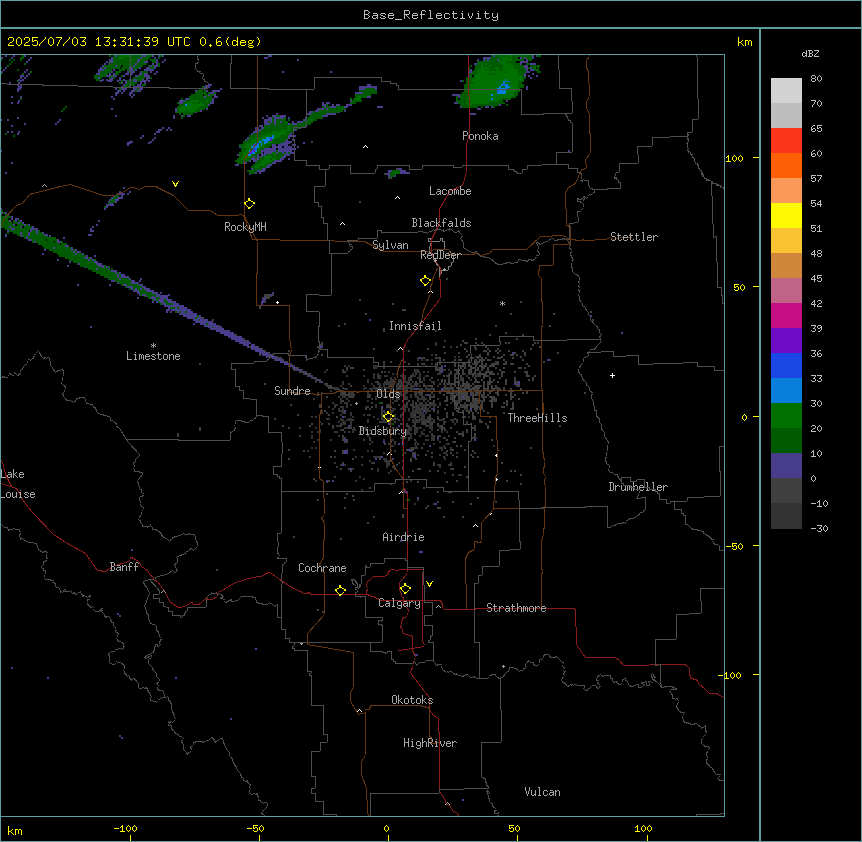The image size is (862, 842).
Task: Click the -50 tick on the right axis
Action: click(735, 546)
